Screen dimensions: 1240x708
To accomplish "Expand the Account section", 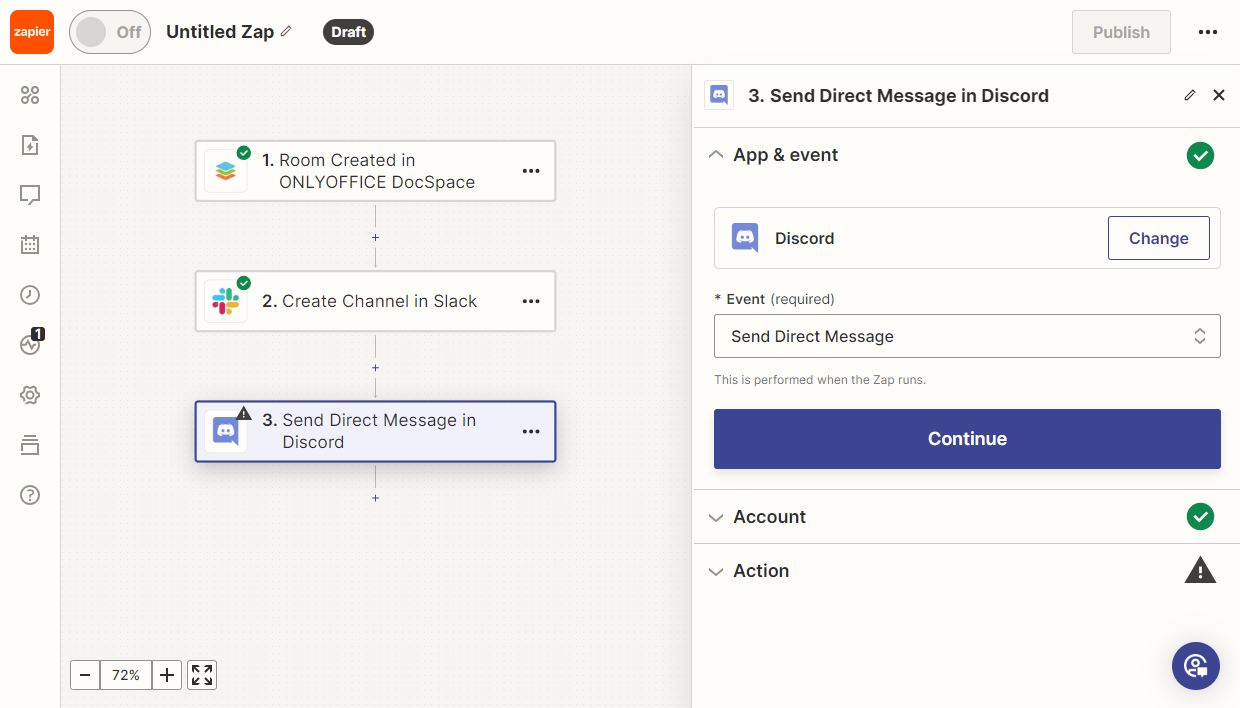I will 769,517.
